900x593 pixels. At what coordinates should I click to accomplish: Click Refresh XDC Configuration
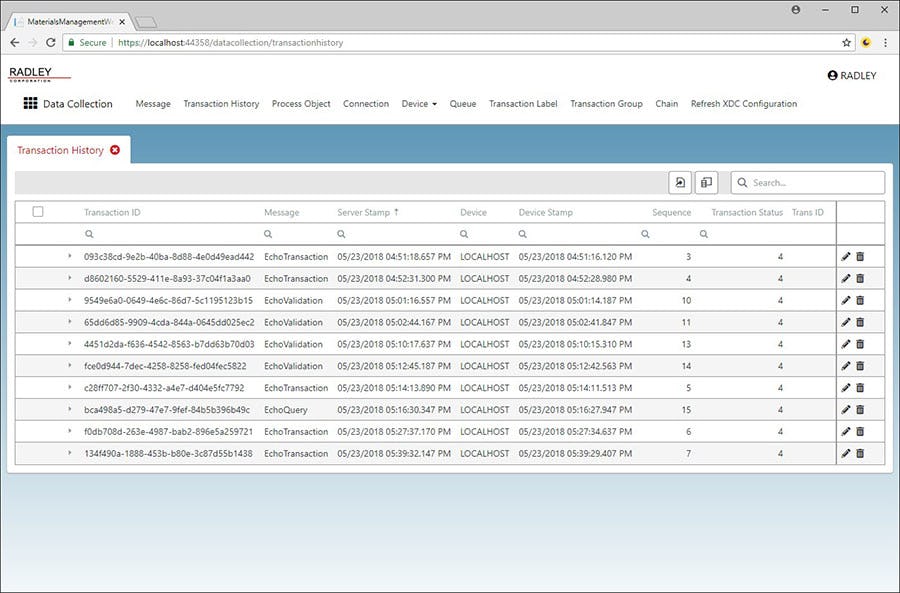744,103
